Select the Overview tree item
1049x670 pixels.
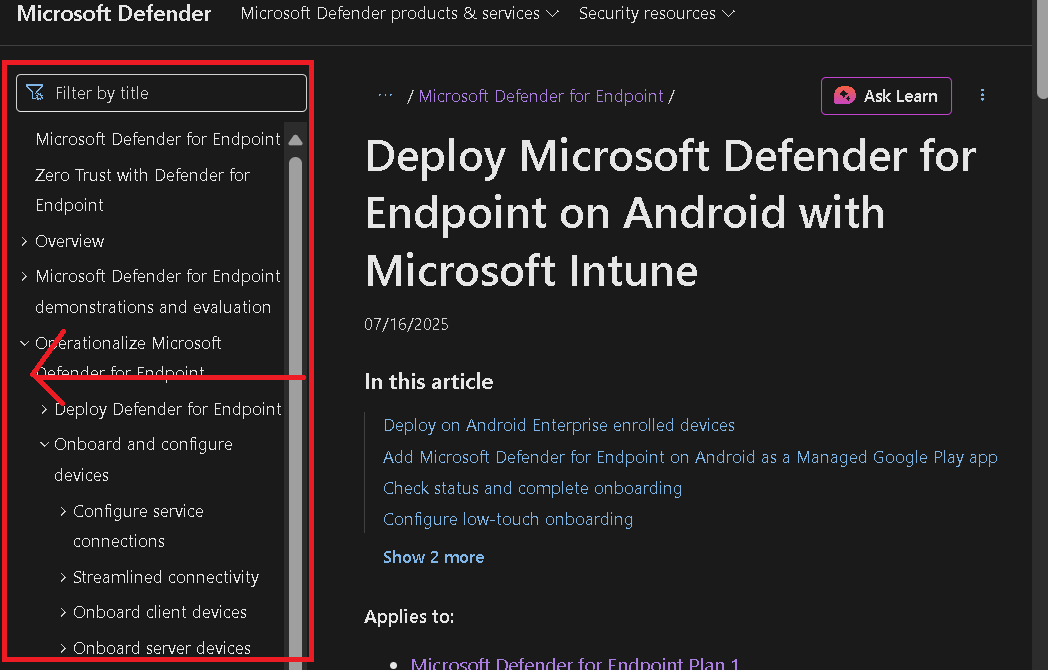(x=70, y=241)
